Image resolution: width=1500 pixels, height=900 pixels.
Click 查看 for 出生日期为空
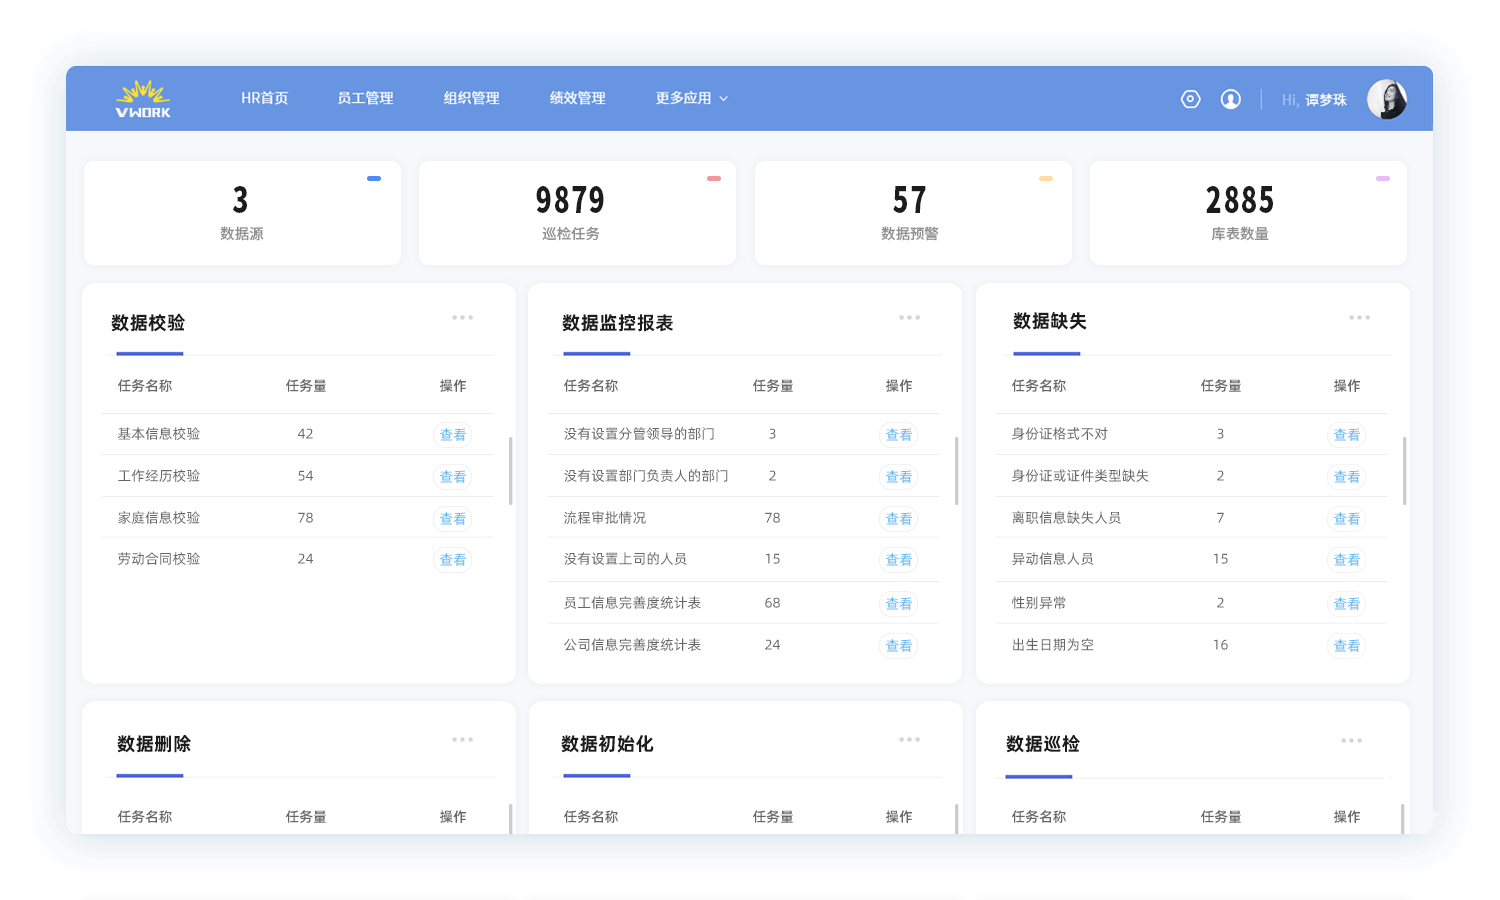[x=1347, y=646]
